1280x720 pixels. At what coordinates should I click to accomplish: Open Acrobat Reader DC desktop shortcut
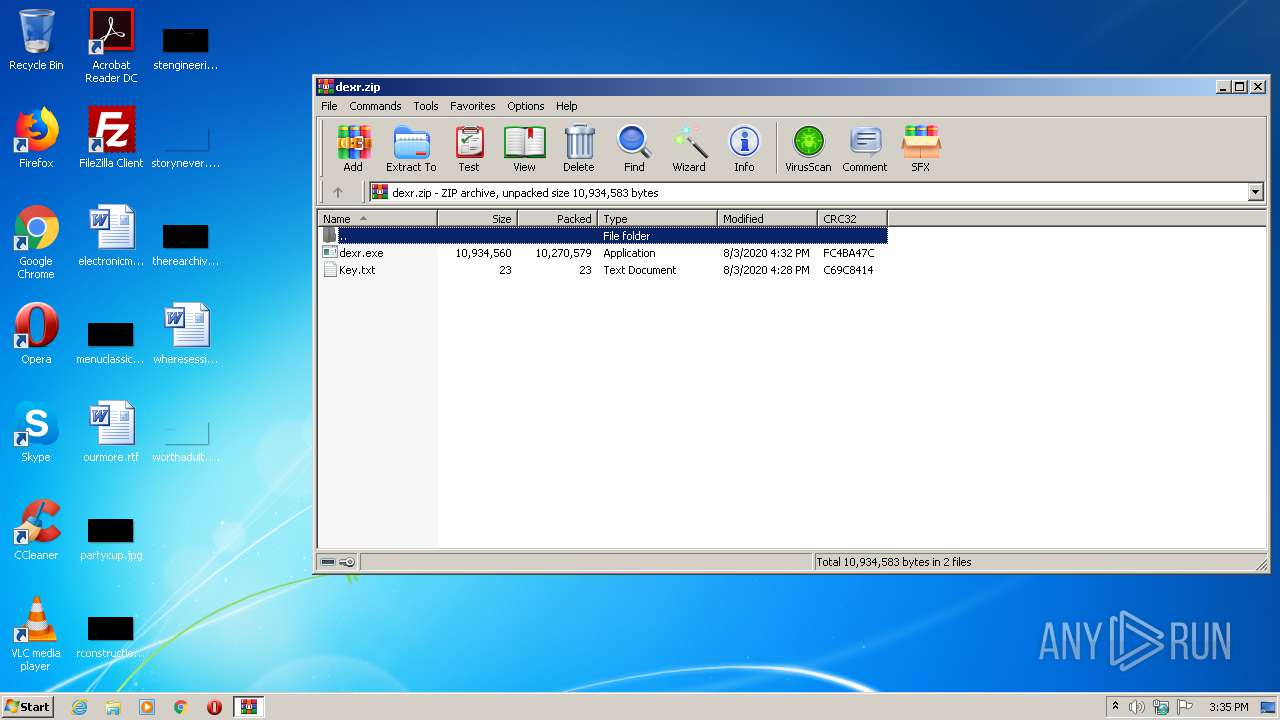[111, 46]
